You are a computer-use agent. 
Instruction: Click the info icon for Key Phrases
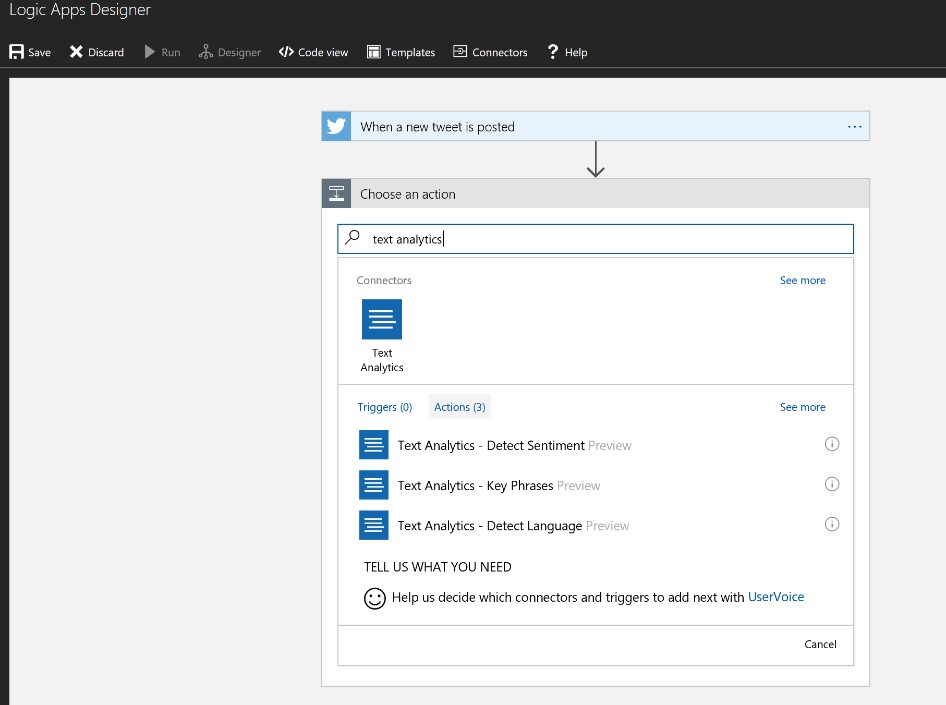[832, 483]
